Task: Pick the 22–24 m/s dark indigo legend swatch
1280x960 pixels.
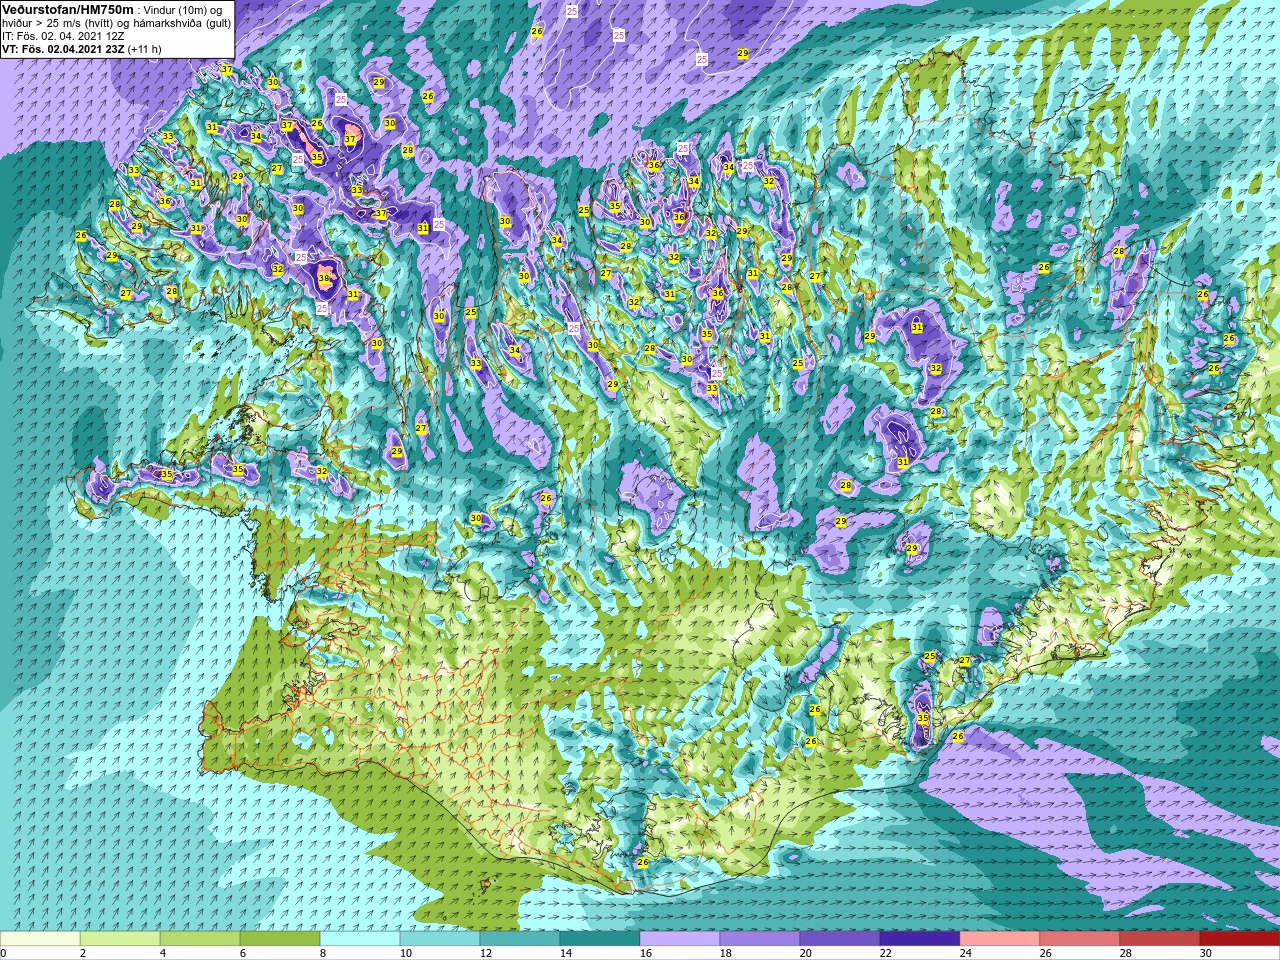Action: pyautogui.click(x=920, y=939)
